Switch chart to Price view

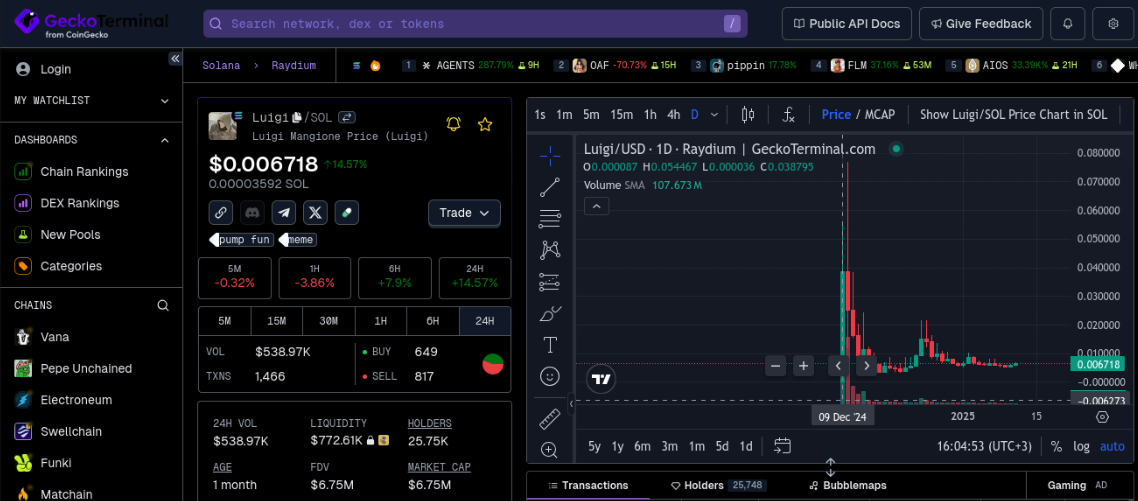(836, 114)
